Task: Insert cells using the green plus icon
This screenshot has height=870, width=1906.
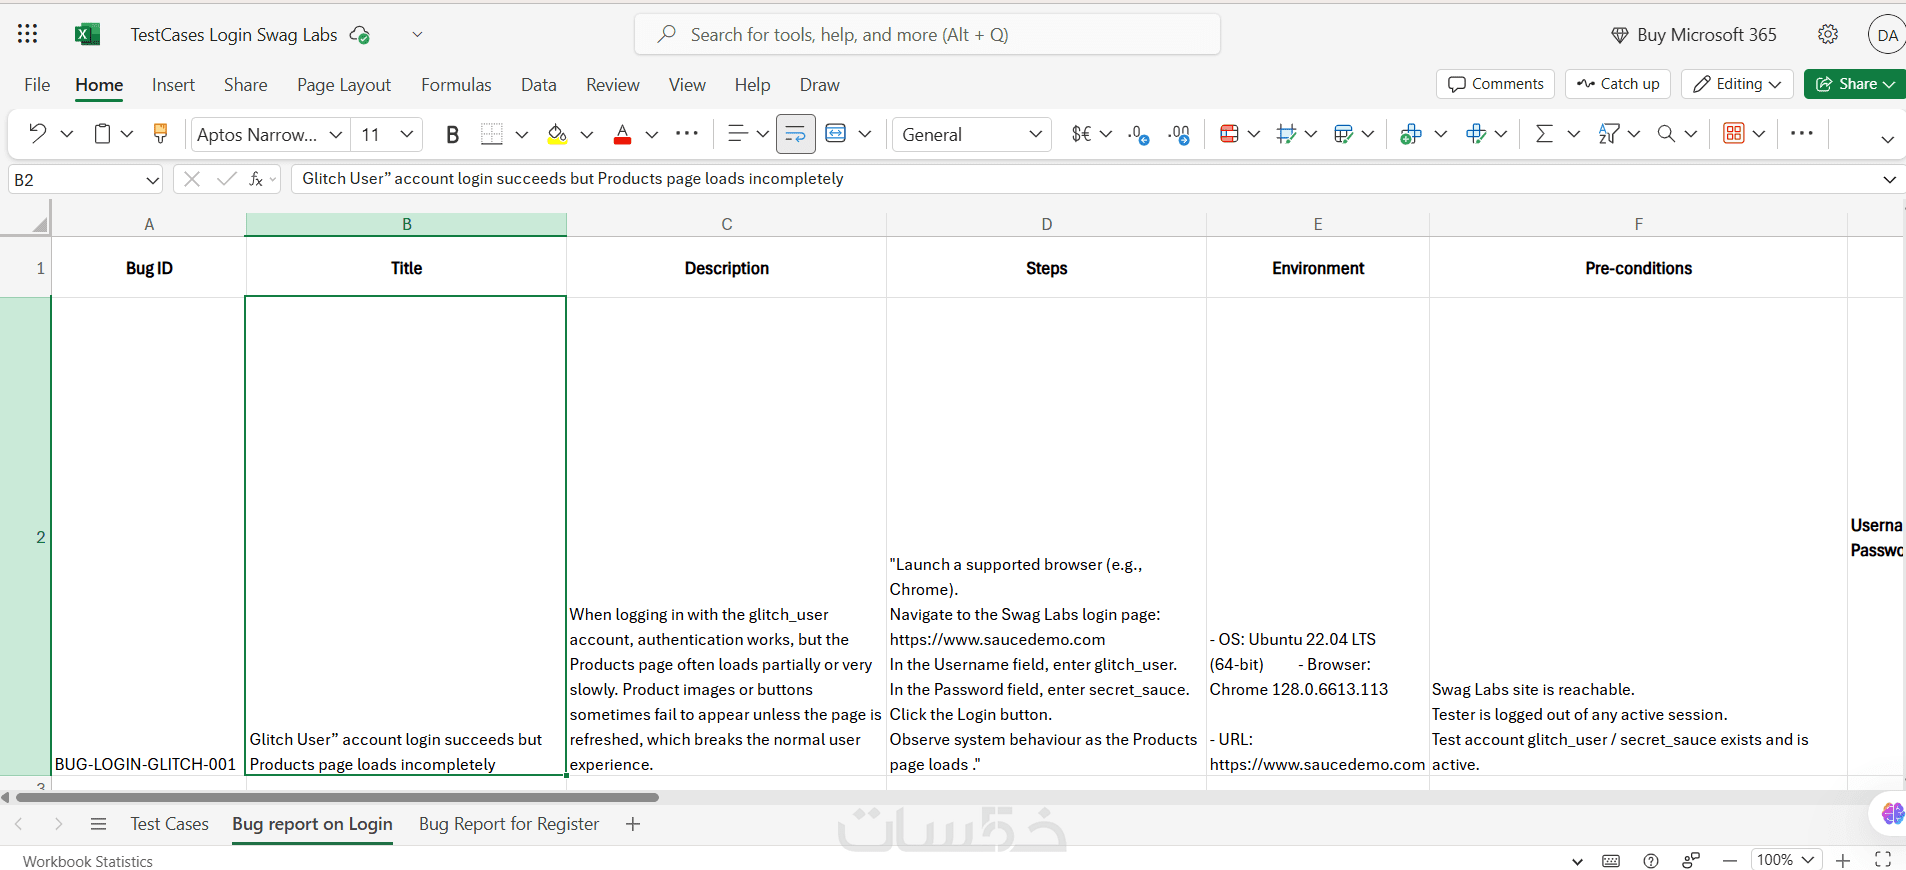Action: pos(1411,134)
